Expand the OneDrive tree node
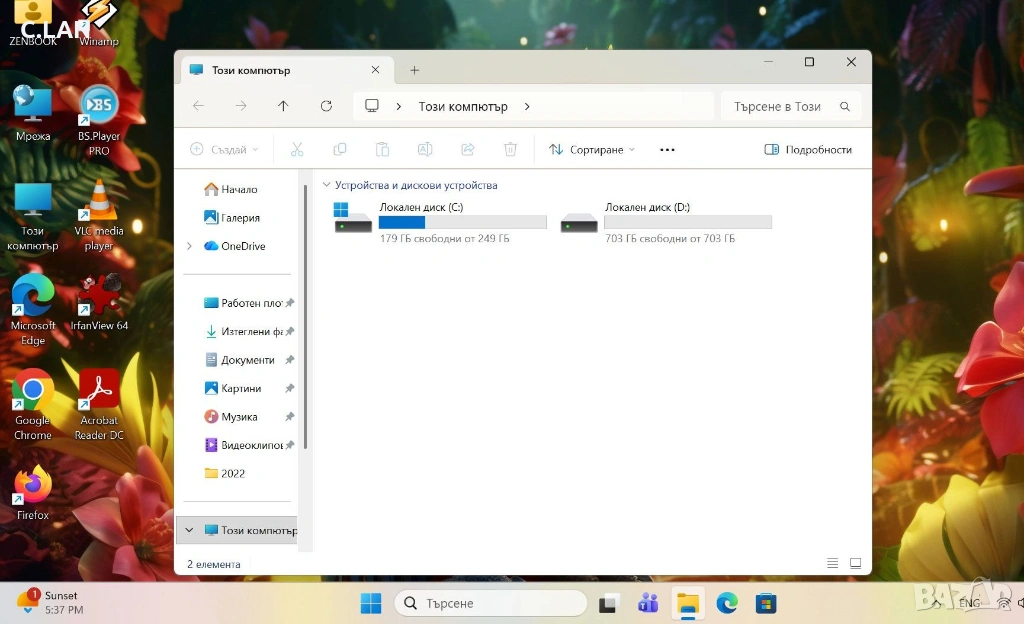The width and height of the screenshot is (1024, 624). (189, 246)
